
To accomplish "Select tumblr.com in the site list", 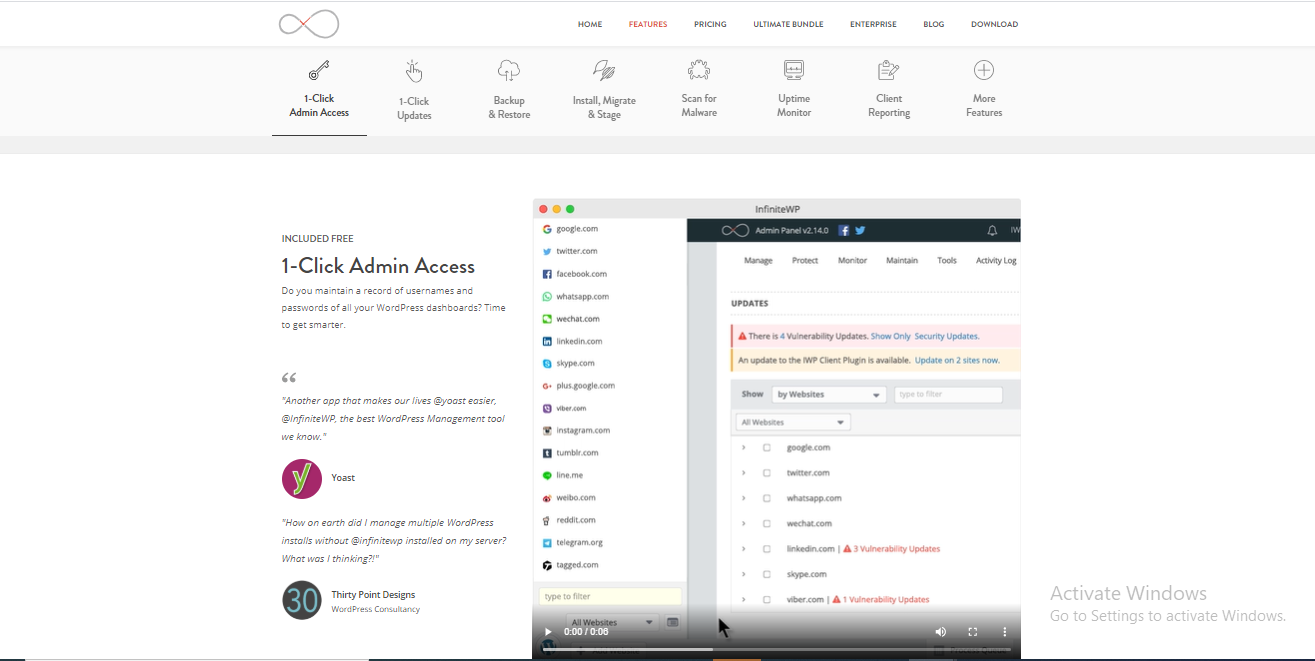I will [x=577, y=453].
